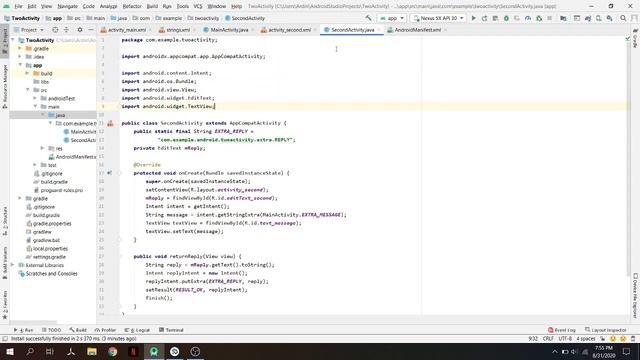Open Project panel gear settings

tap(80, 30)
